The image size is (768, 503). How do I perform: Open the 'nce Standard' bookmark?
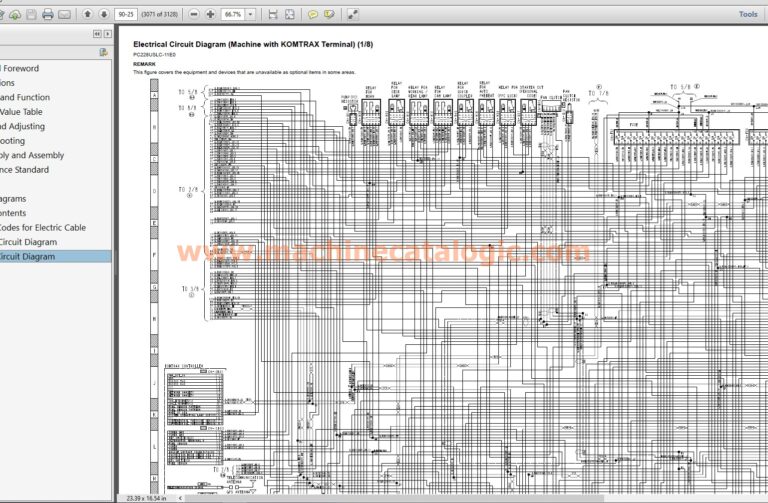point(24,170)
